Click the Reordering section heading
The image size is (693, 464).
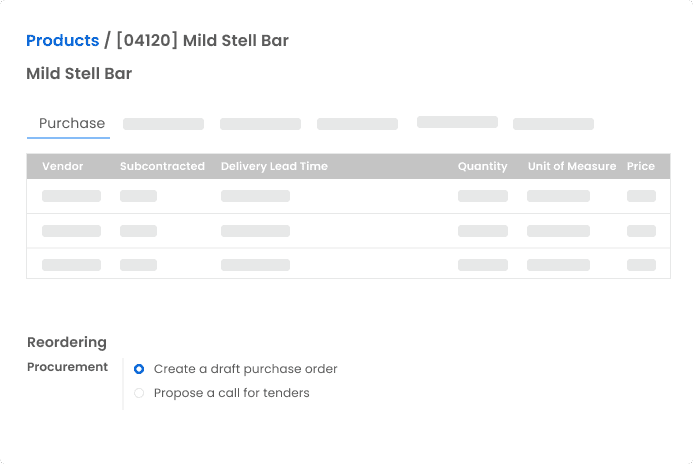pyautogui.click(x=66, y=342)
